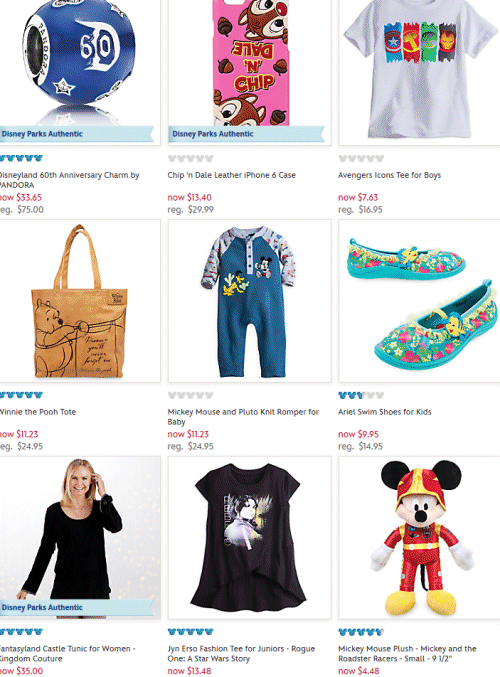Follow the Avengers Icons Tee for Boys link
This screenshot has width=500, height=677.
pyautogui.click(x=389, y=175)
